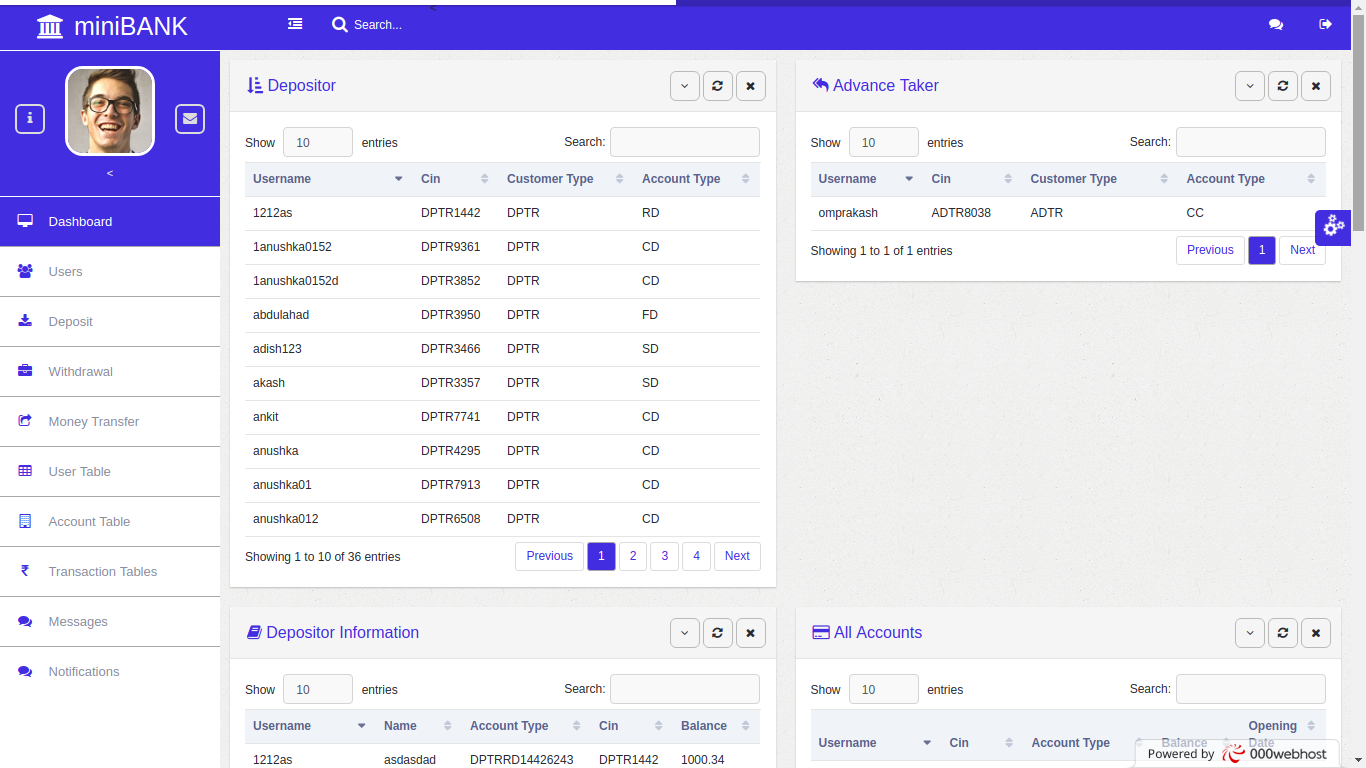Image resolution: width=1366 pixels, height=768 pixels.
Task: Click the Transaction Tables rupee icon
Action: click(x=25, y=571)
